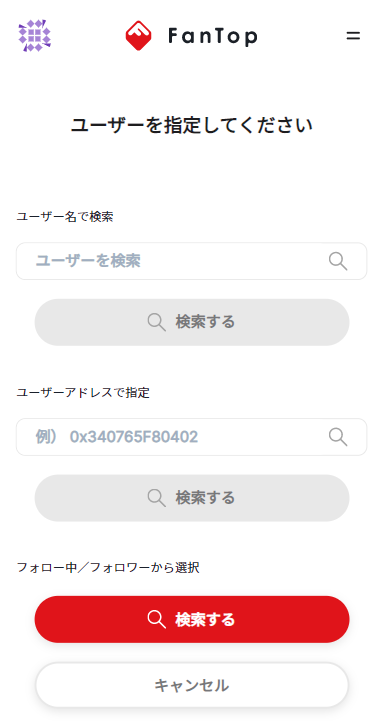The width and height of the screenshot is (386, 723).
Task: Focus the ユーザーを検索 username input field
Action: [x=192, y=261]
